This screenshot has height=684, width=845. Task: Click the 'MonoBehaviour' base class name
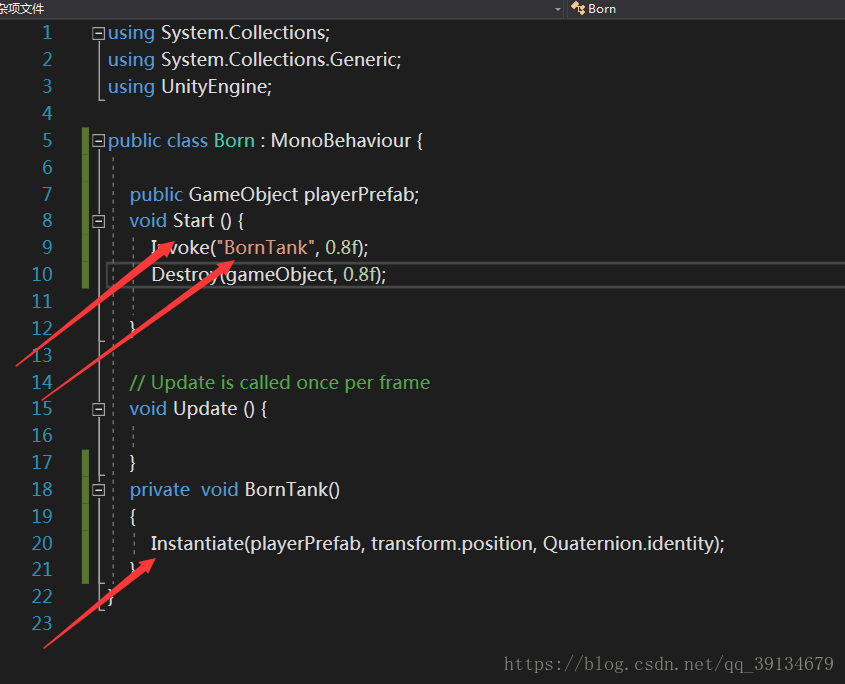pyautogui.click(x=341, y=141)
